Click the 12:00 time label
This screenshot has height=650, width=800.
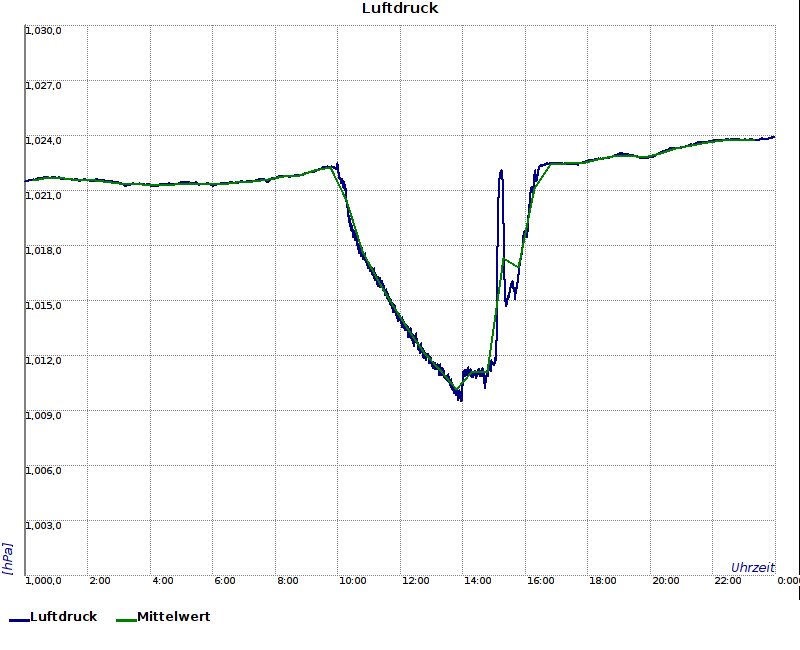tap(415, 581)
